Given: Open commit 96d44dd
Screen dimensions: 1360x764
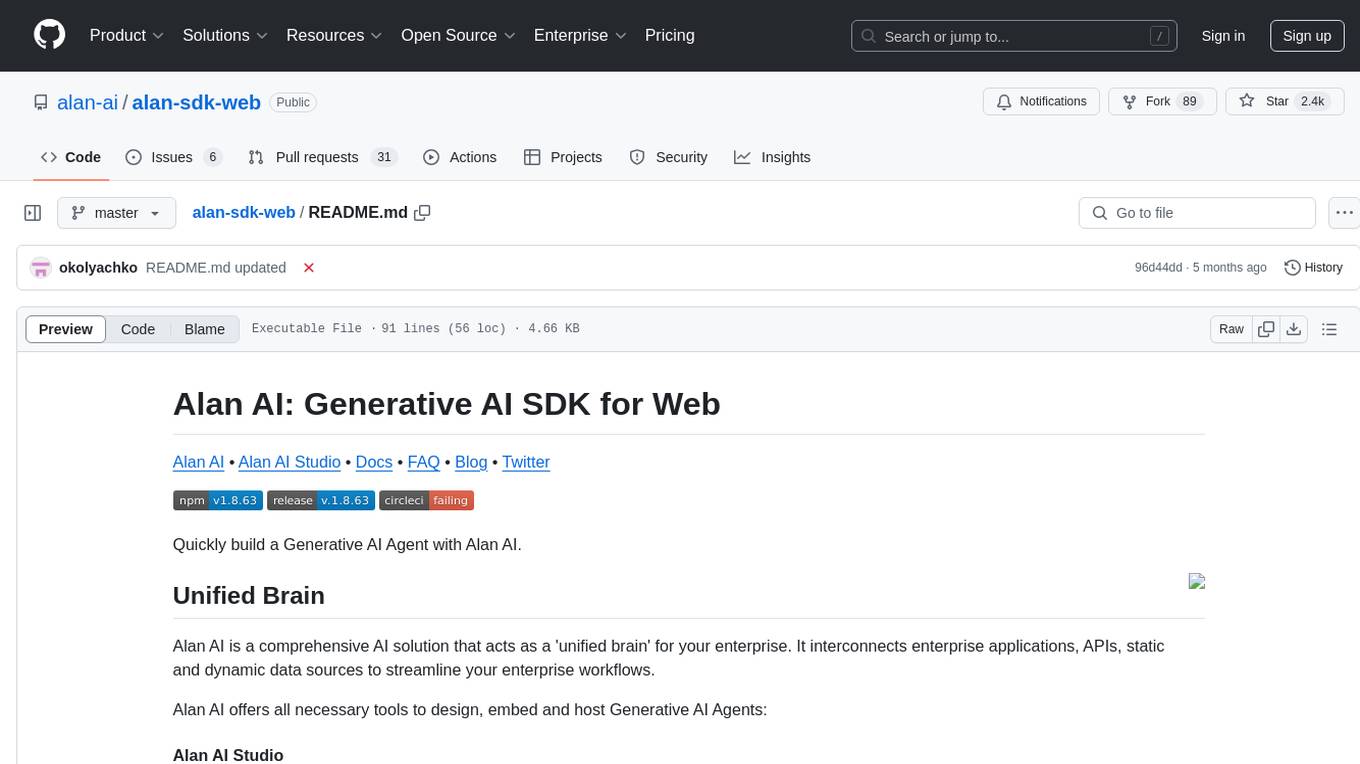Looking at the screenshot, I should point(1158,268).
